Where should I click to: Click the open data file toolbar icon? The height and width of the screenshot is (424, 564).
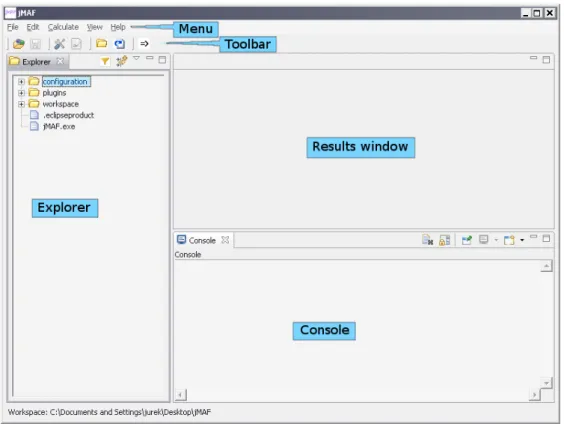[19, 44]
